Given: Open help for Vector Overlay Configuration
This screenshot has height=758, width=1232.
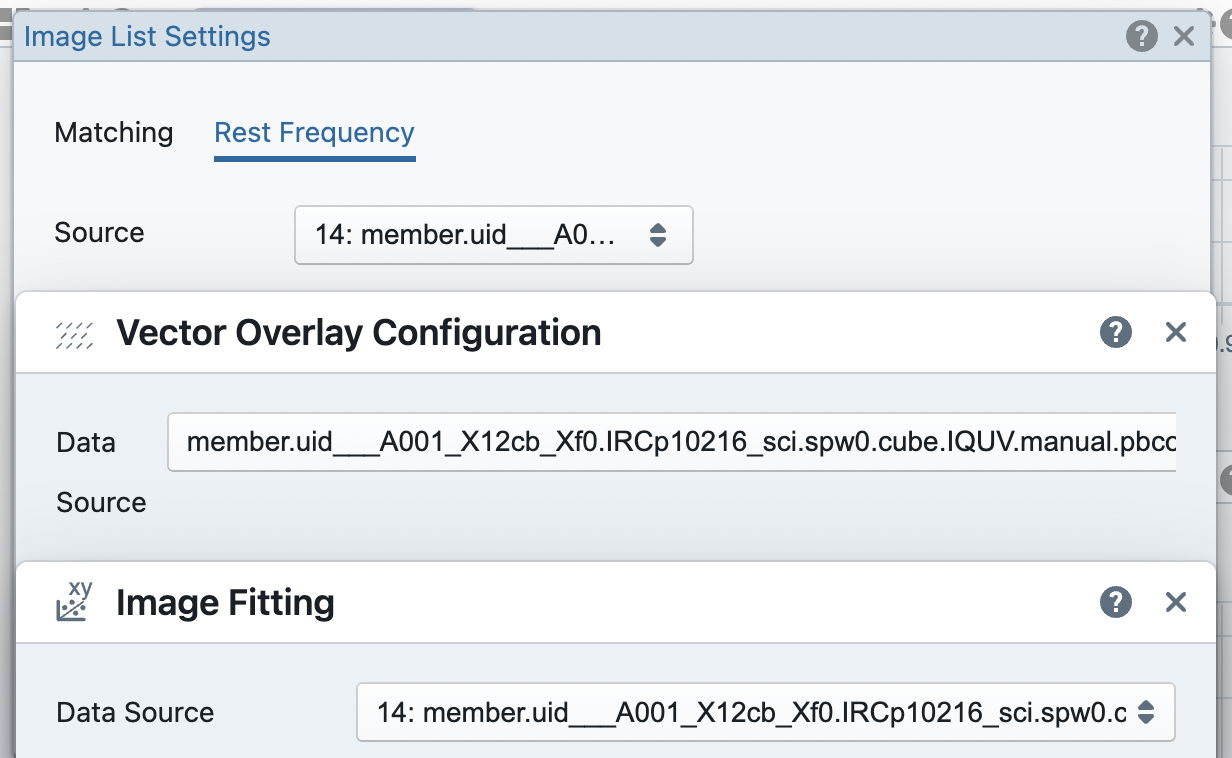Looking at the screenshot, I should 1115,331.
